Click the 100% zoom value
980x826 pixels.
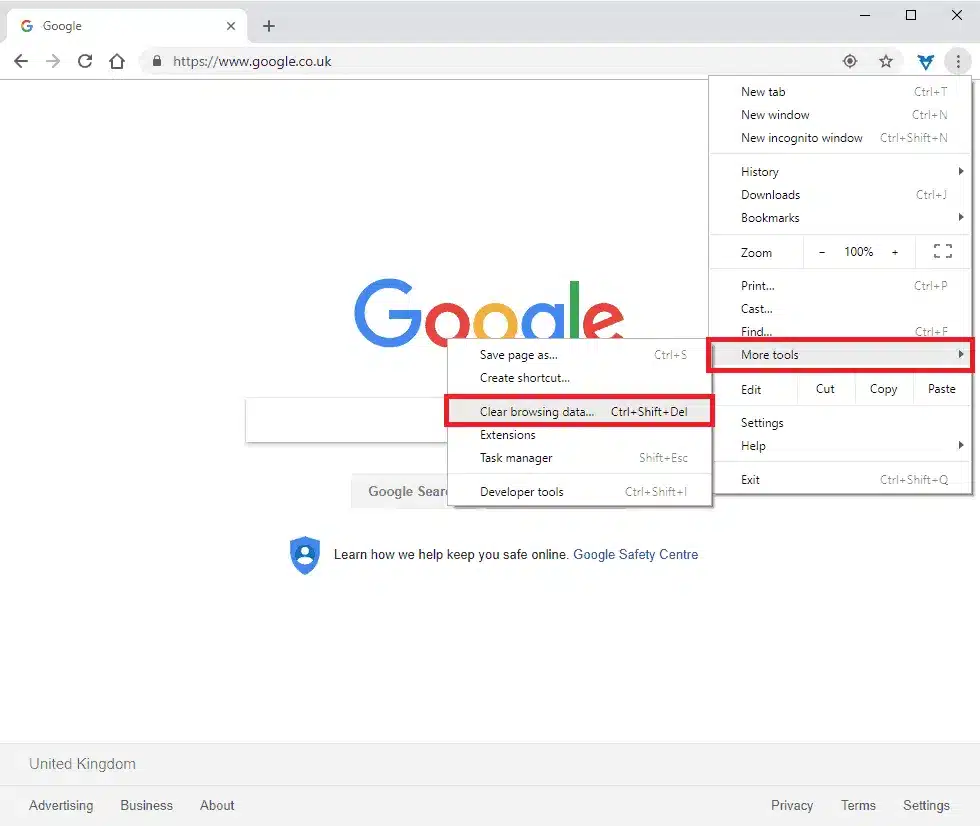(x=859, y=252)
